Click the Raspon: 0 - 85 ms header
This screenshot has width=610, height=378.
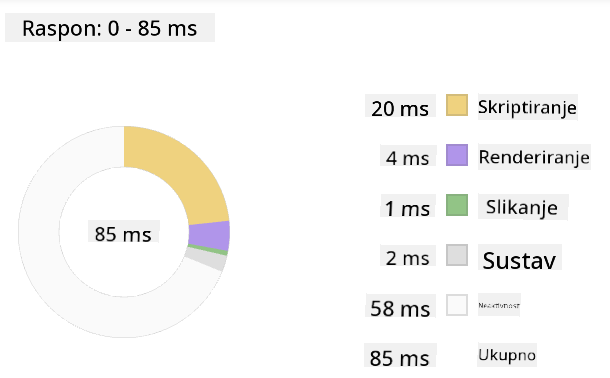[110, 28]
